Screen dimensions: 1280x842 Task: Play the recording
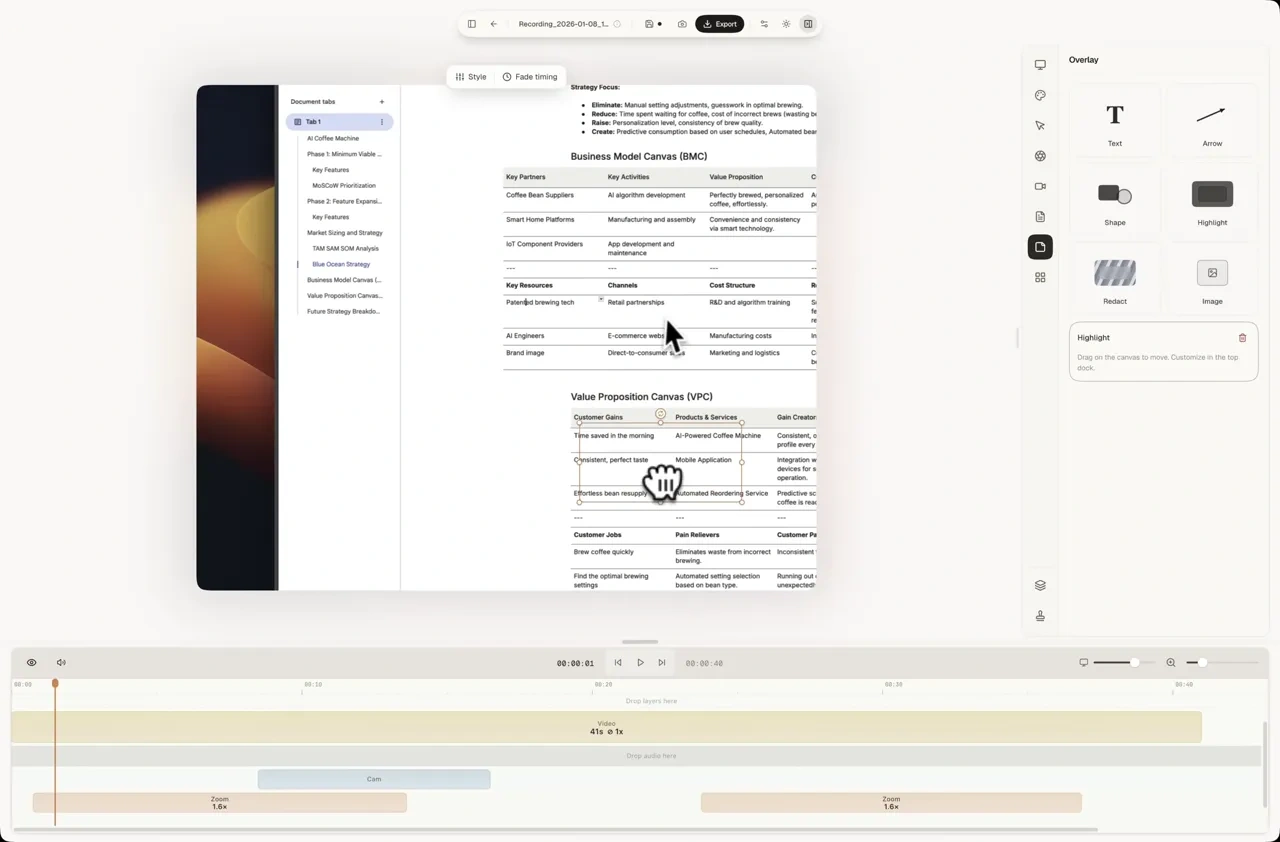640,663
